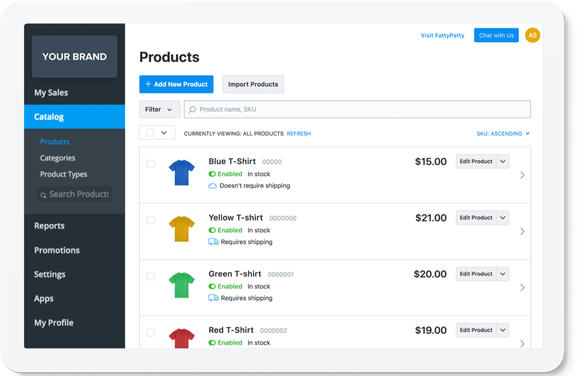Screen dimensions: 578x376
Task: Click the Red T-Shirt product name
Action: pyautogui.click(x=231, y=330)
